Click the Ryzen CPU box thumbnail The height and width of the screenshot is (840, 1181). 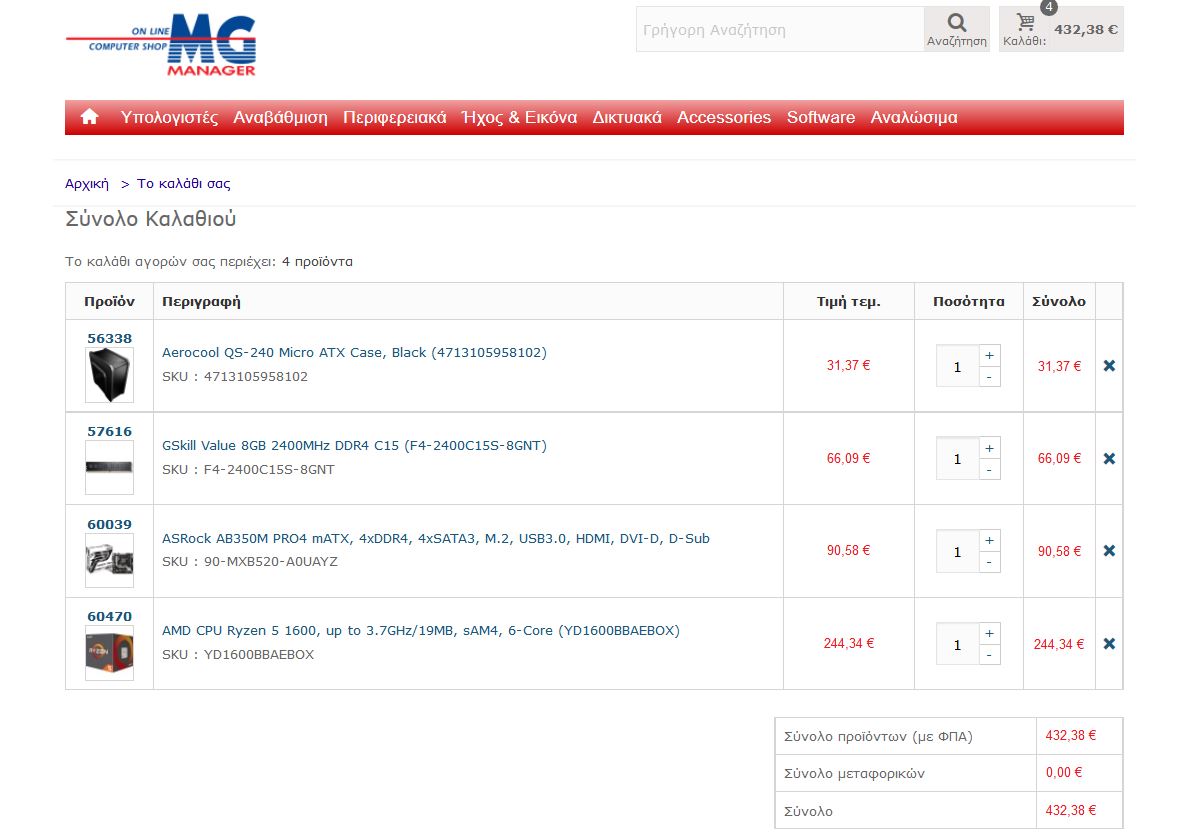(x=109, y=653)
